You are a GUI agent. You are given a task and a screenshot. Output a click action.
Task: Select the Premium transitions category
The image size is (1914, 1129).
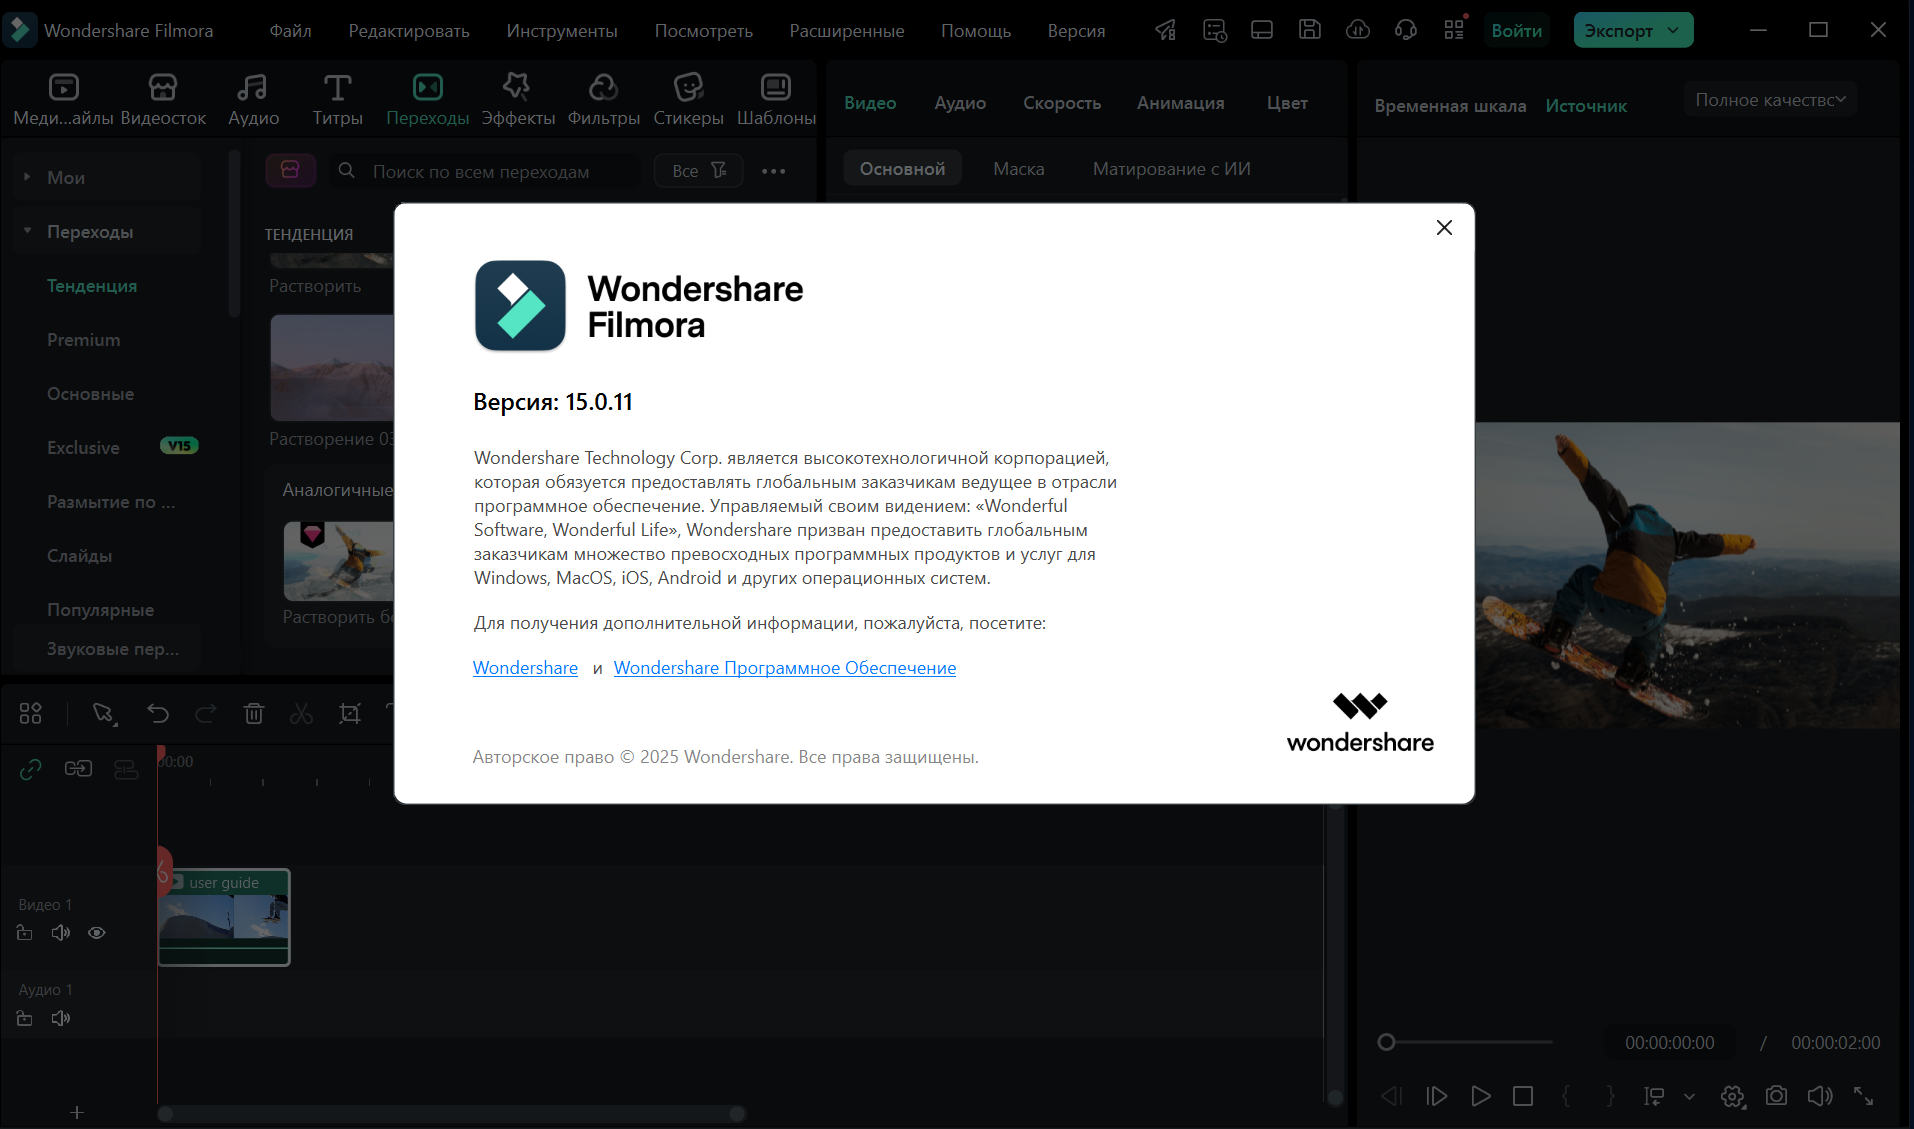click(83, 340)
